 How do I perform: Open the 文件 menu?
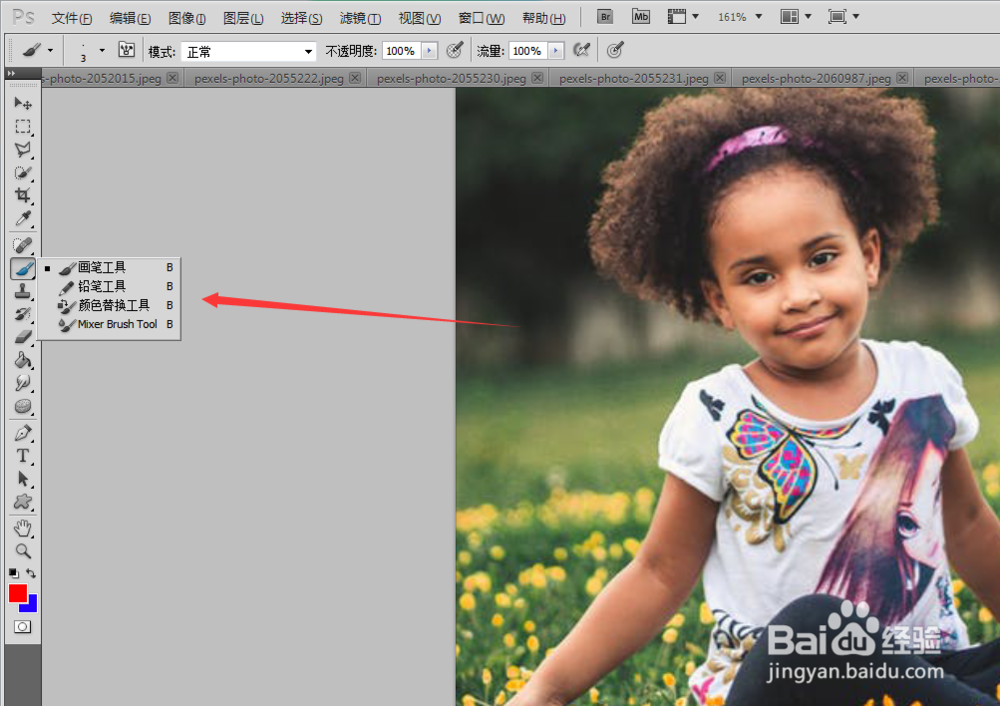(x=72, y=18)
